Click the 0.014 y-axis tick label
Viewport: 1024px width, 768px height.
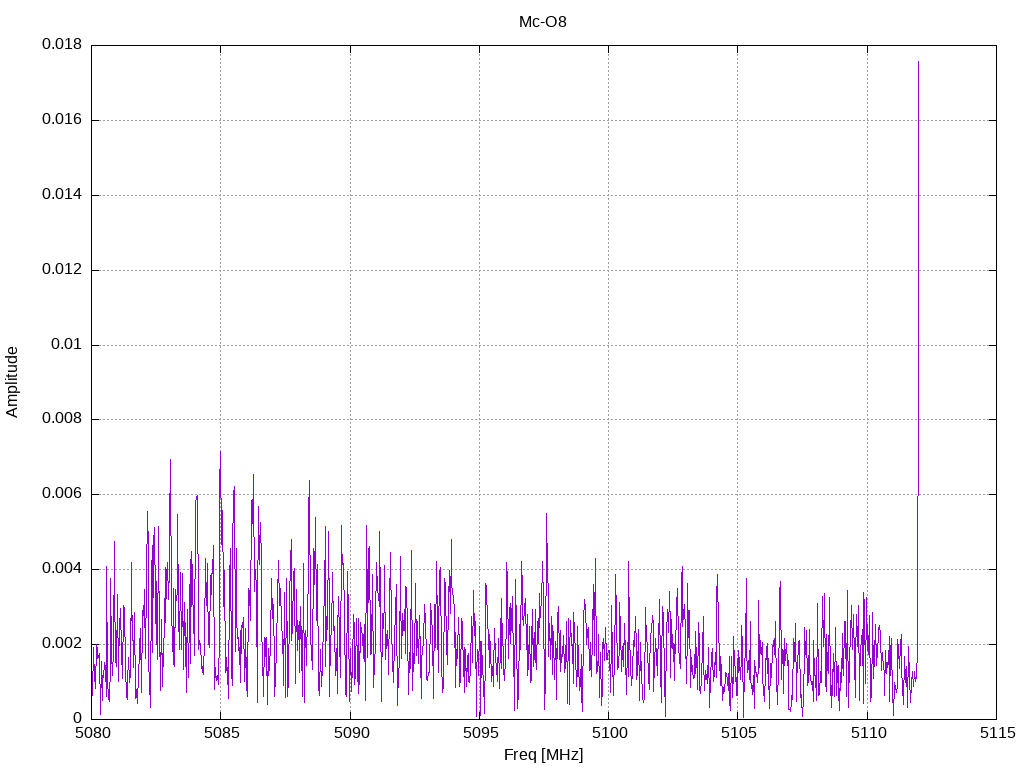click(61, 195)
